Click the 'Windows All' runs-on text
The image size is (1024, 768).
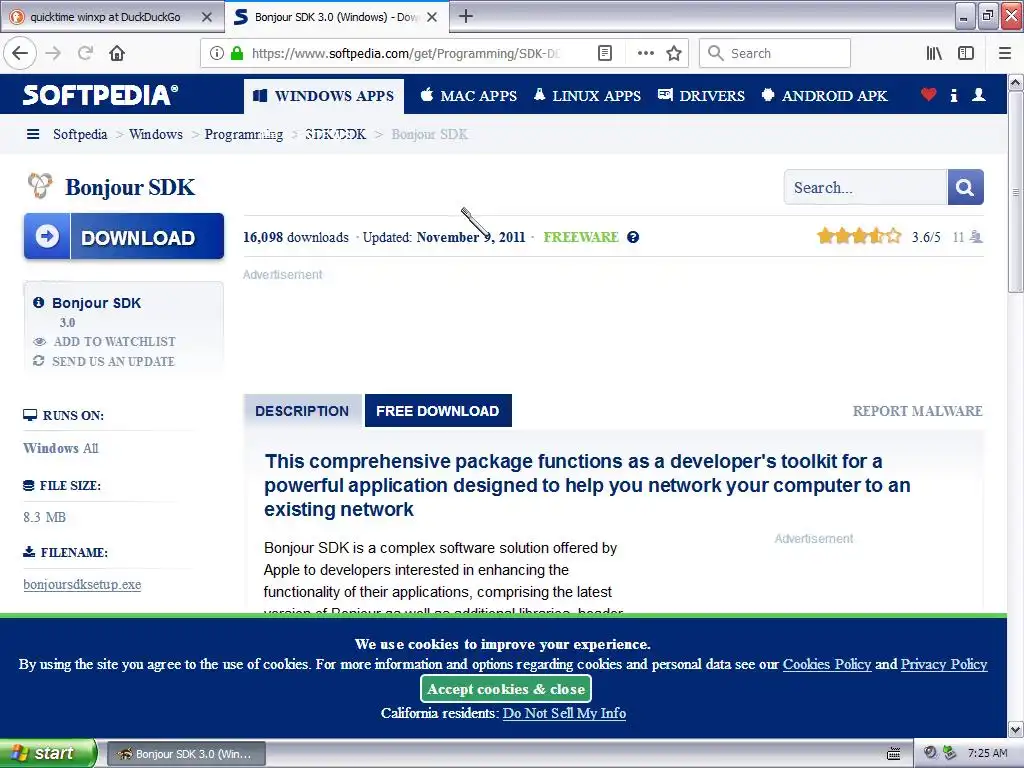[x=61, y=448]
